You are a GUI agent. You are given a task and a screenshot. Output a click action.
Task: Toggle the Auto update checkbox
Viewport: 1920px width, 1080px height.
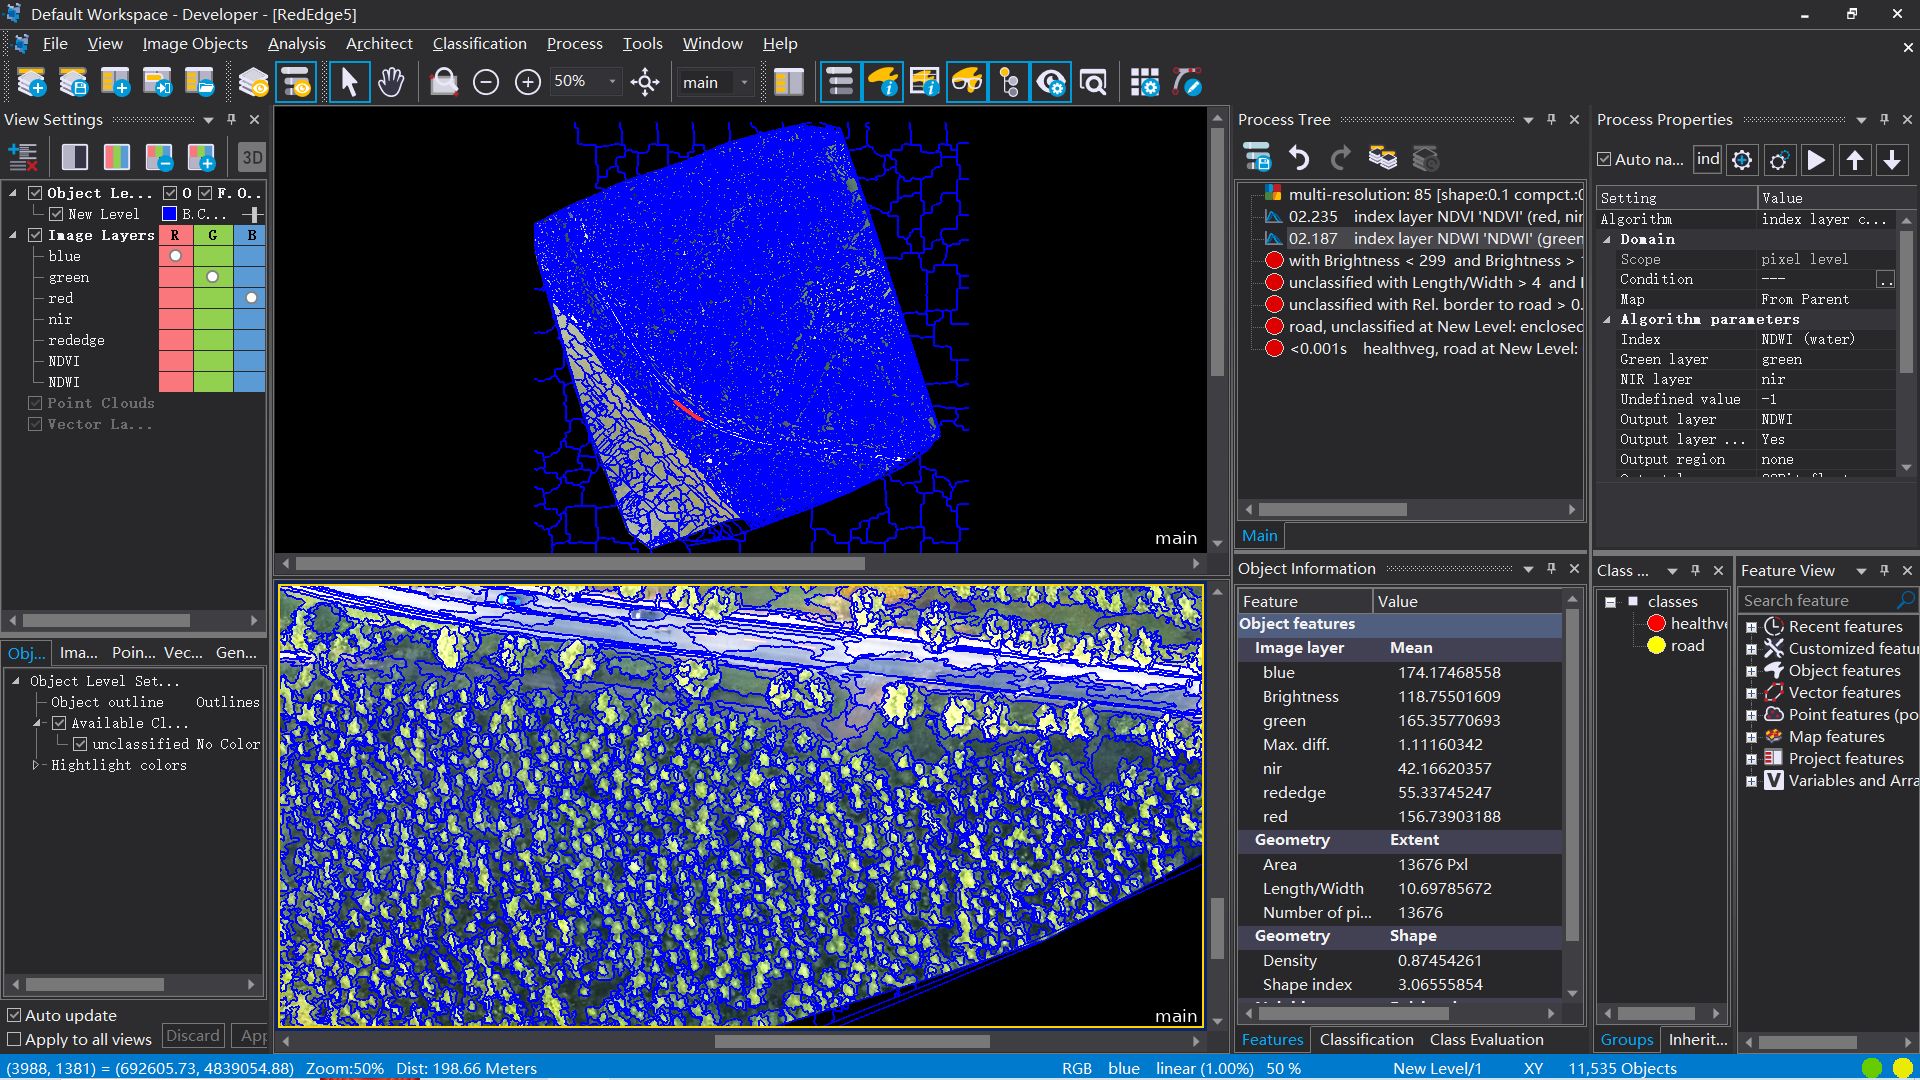click(x=14, y=1015)
